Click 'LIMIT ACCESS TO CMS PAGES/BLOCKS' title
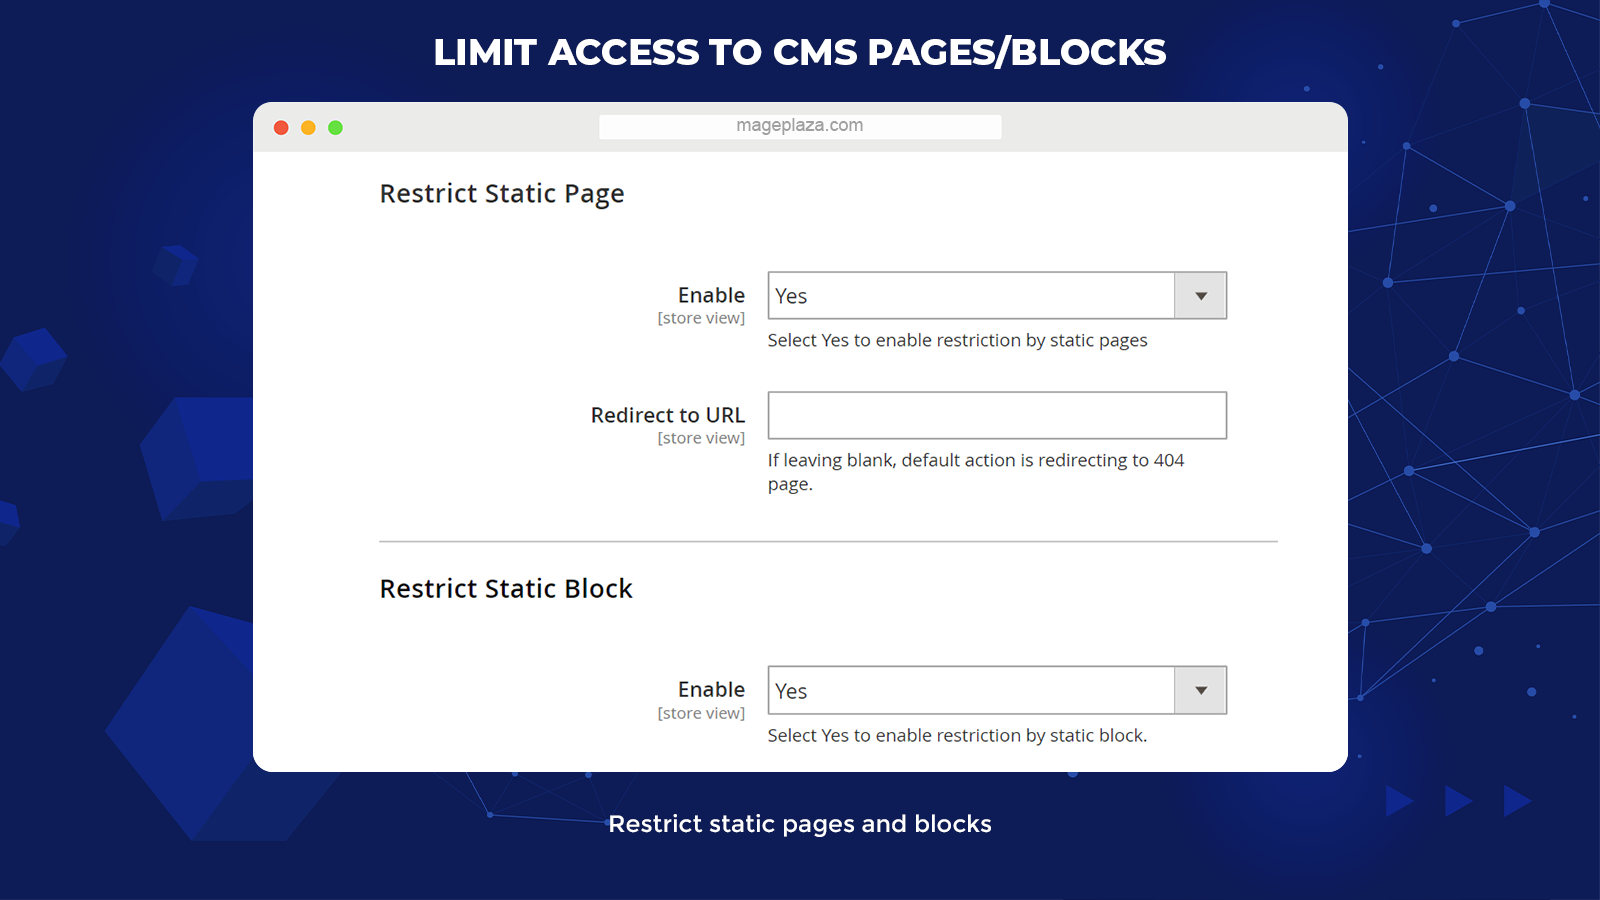This screenshot has height=900, width=1600. [800, 52]
